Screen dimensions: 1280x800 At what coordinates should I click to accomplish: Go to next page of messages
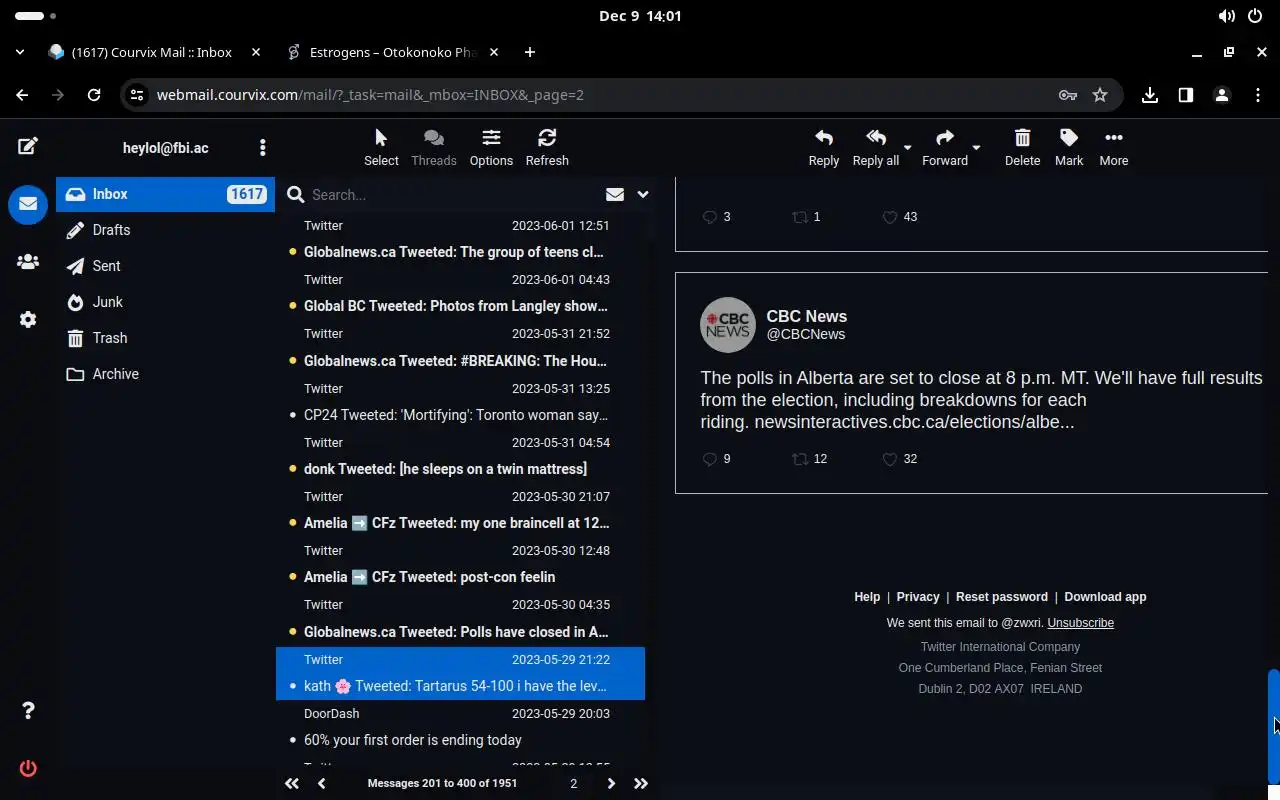[611, 784]
